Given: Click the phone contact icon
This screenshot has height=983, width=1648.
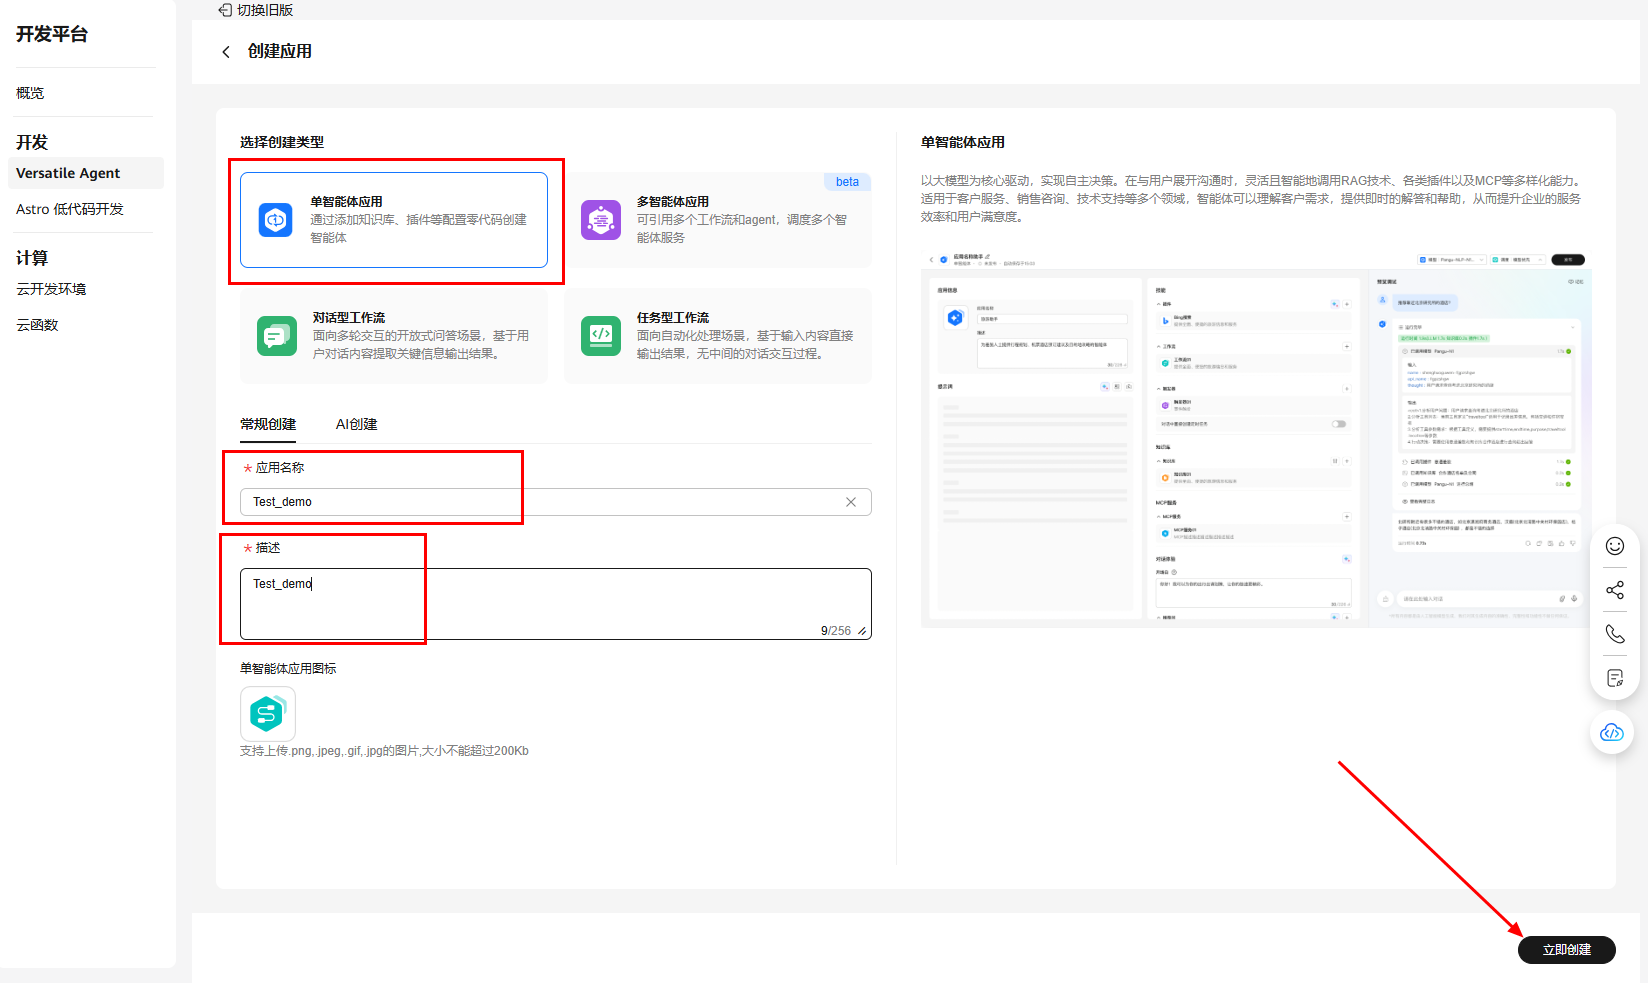Looking at the screenshot, I should 1614,634.
